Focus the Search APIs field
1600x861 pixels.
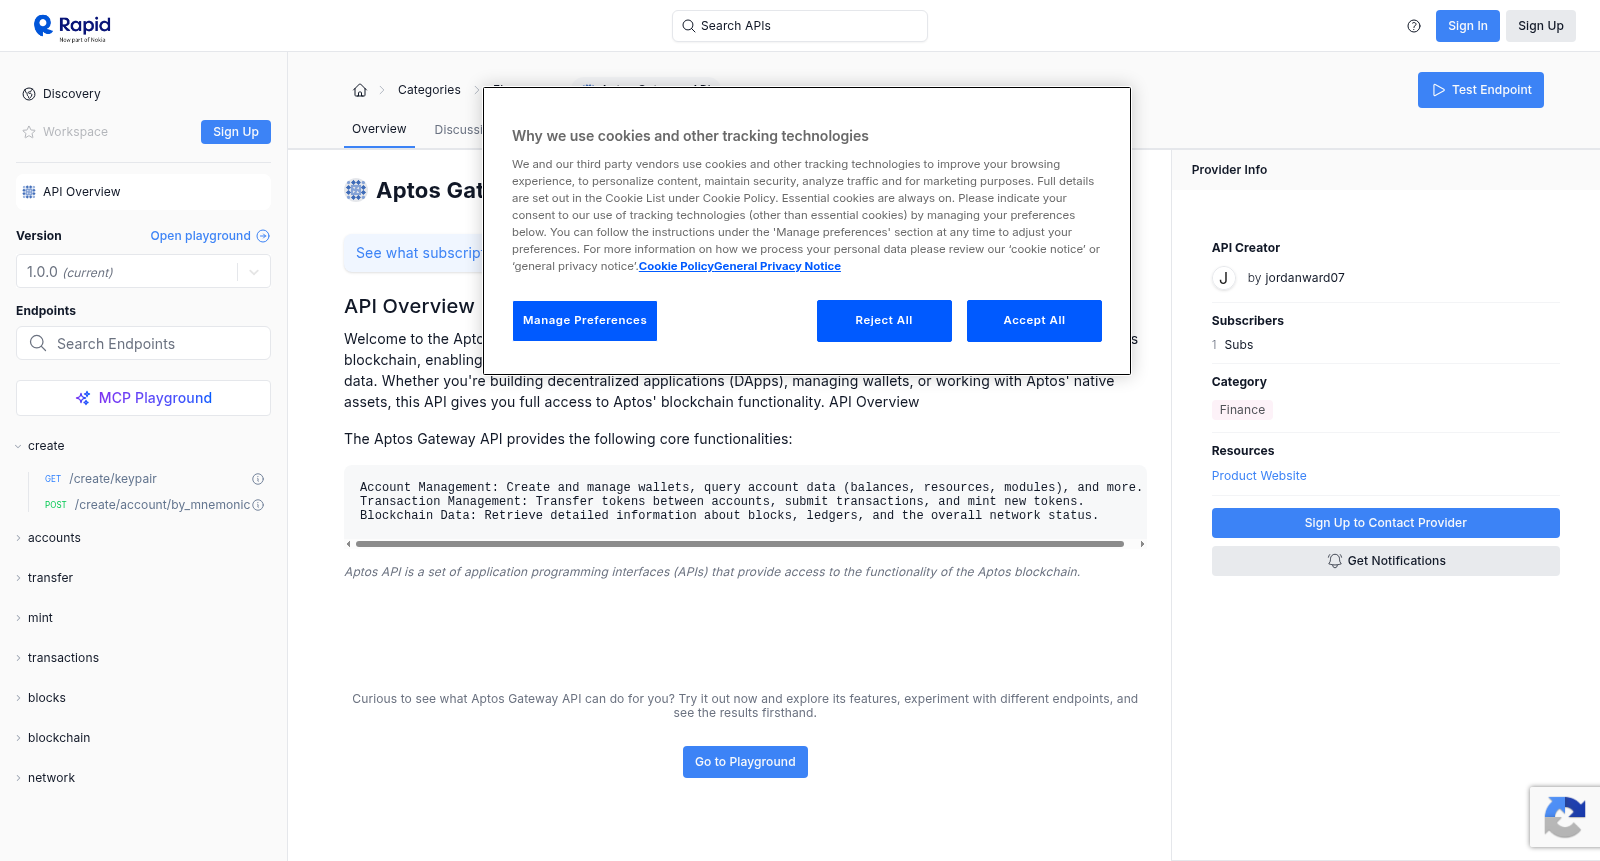pyautogui.click(x=800, y=26)
